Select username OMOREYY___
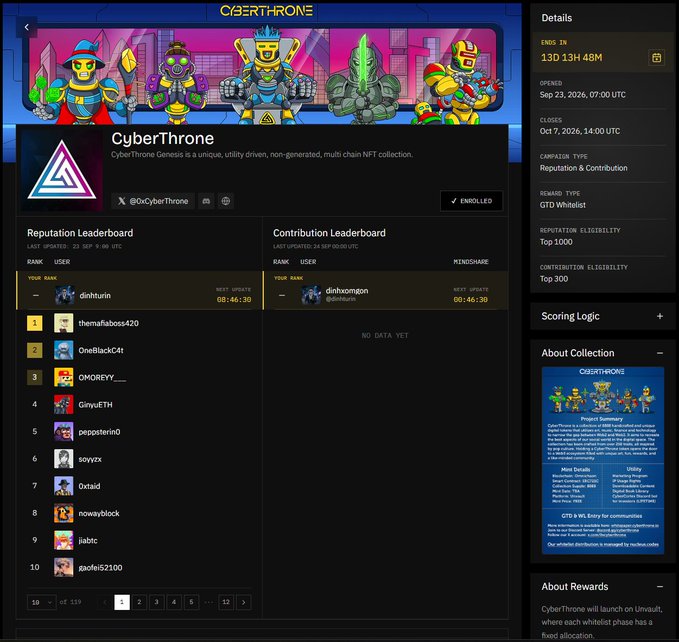679x642 pixels. pyautogui.click(x=102, y=378)
